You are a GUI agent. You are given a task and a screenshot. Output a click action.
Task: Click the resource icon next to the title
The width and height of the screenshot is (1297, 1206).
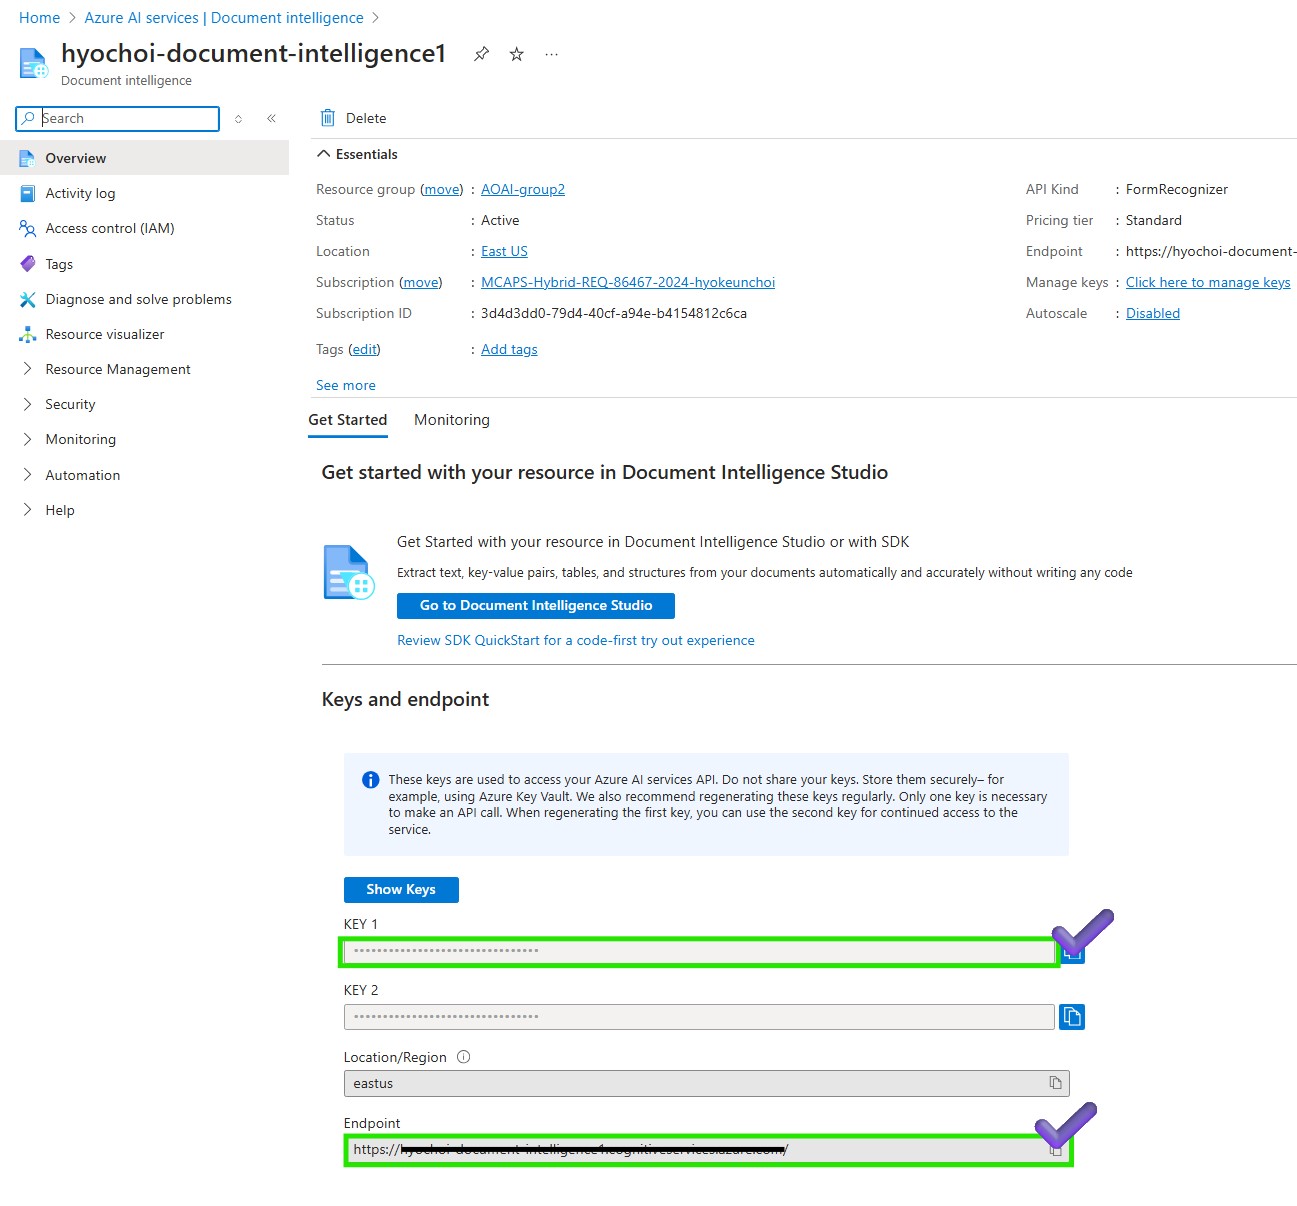coord(34,63)
